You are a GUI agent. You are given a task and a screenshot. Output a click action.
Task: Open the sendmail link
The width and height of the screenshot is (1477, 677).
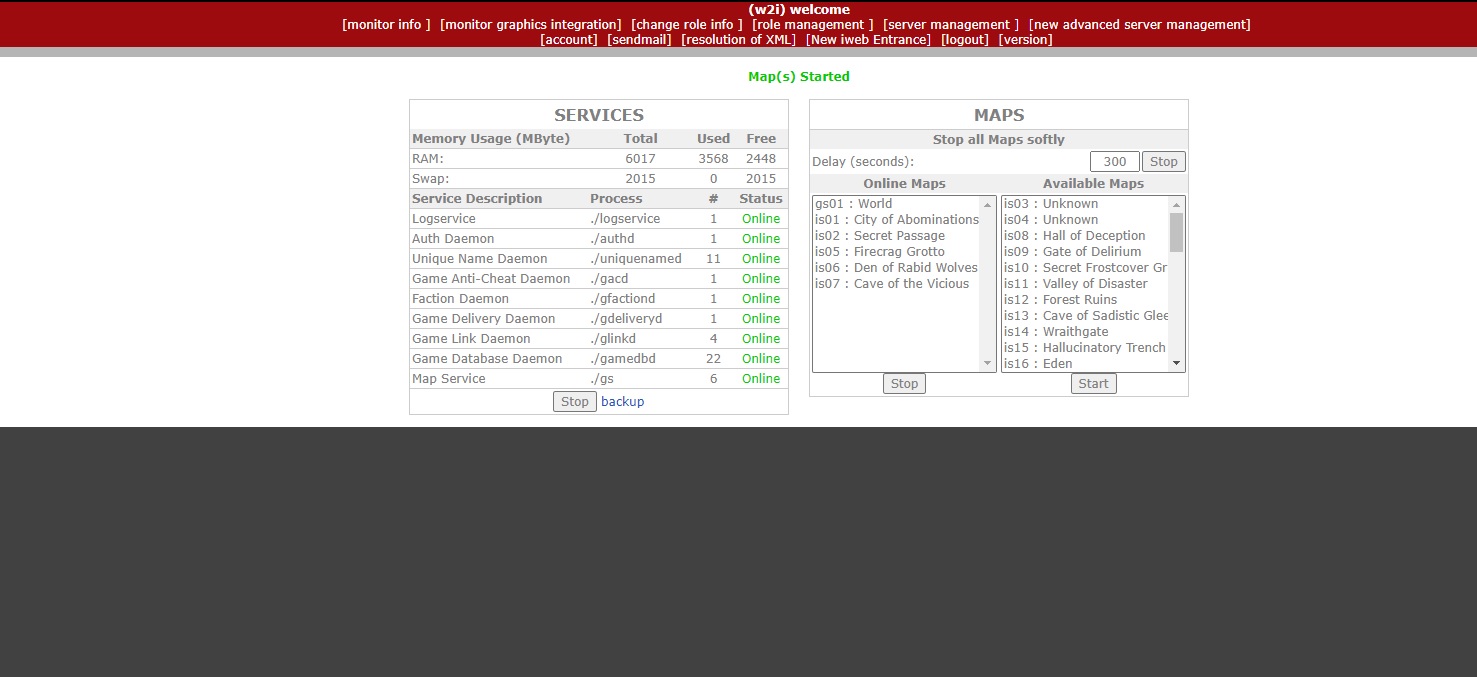click(x=639, y=40)
